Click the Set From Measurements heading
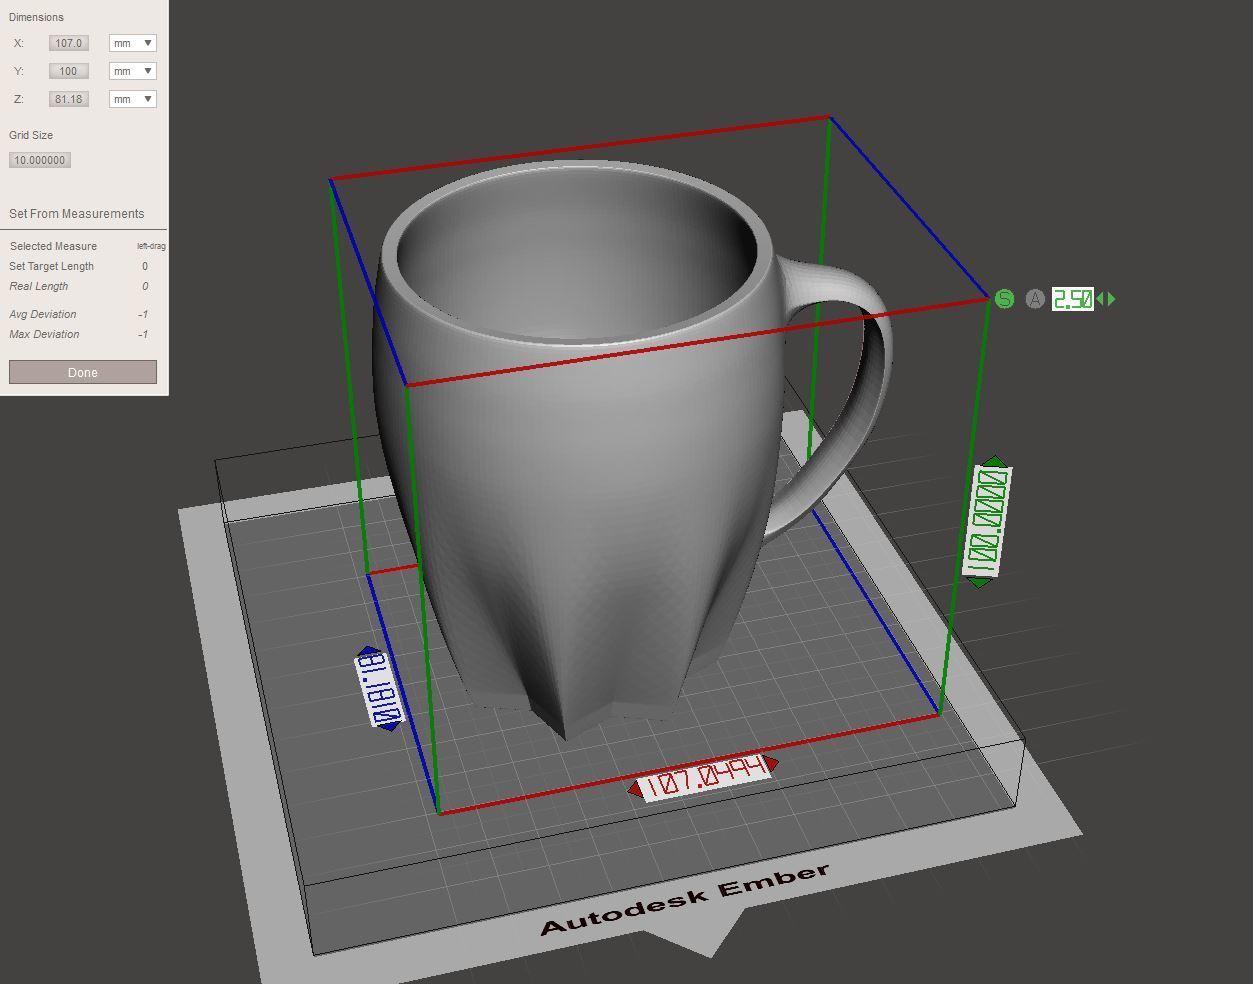 [x=76, y=214]
